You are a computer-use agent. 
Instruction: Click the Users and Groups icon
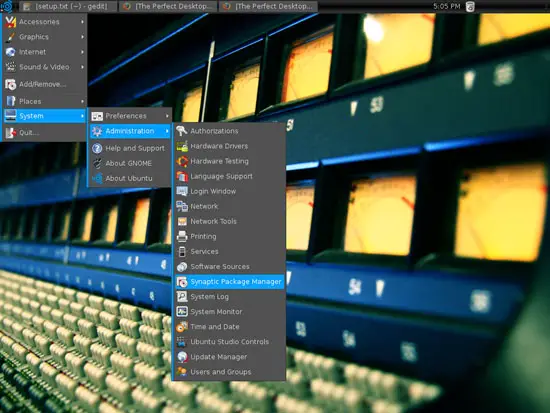click(x=182, y=372)
